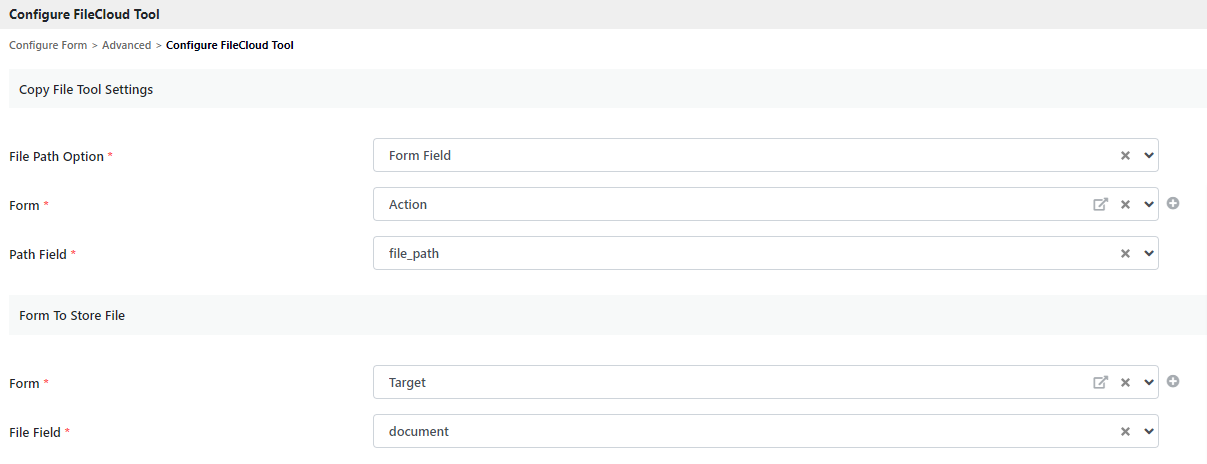Screen dimensions: 1207x464
Task: Navigate to the Advanced breadcrumb link
Action: tap(126, 45)
